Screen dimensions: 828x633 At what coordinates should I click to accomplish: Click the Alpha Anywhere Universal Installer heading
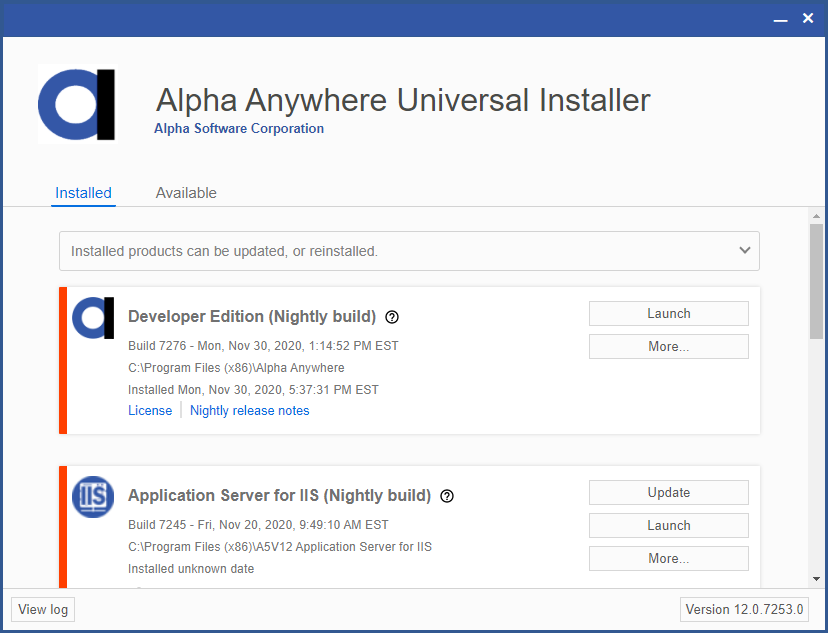[403, 100]
